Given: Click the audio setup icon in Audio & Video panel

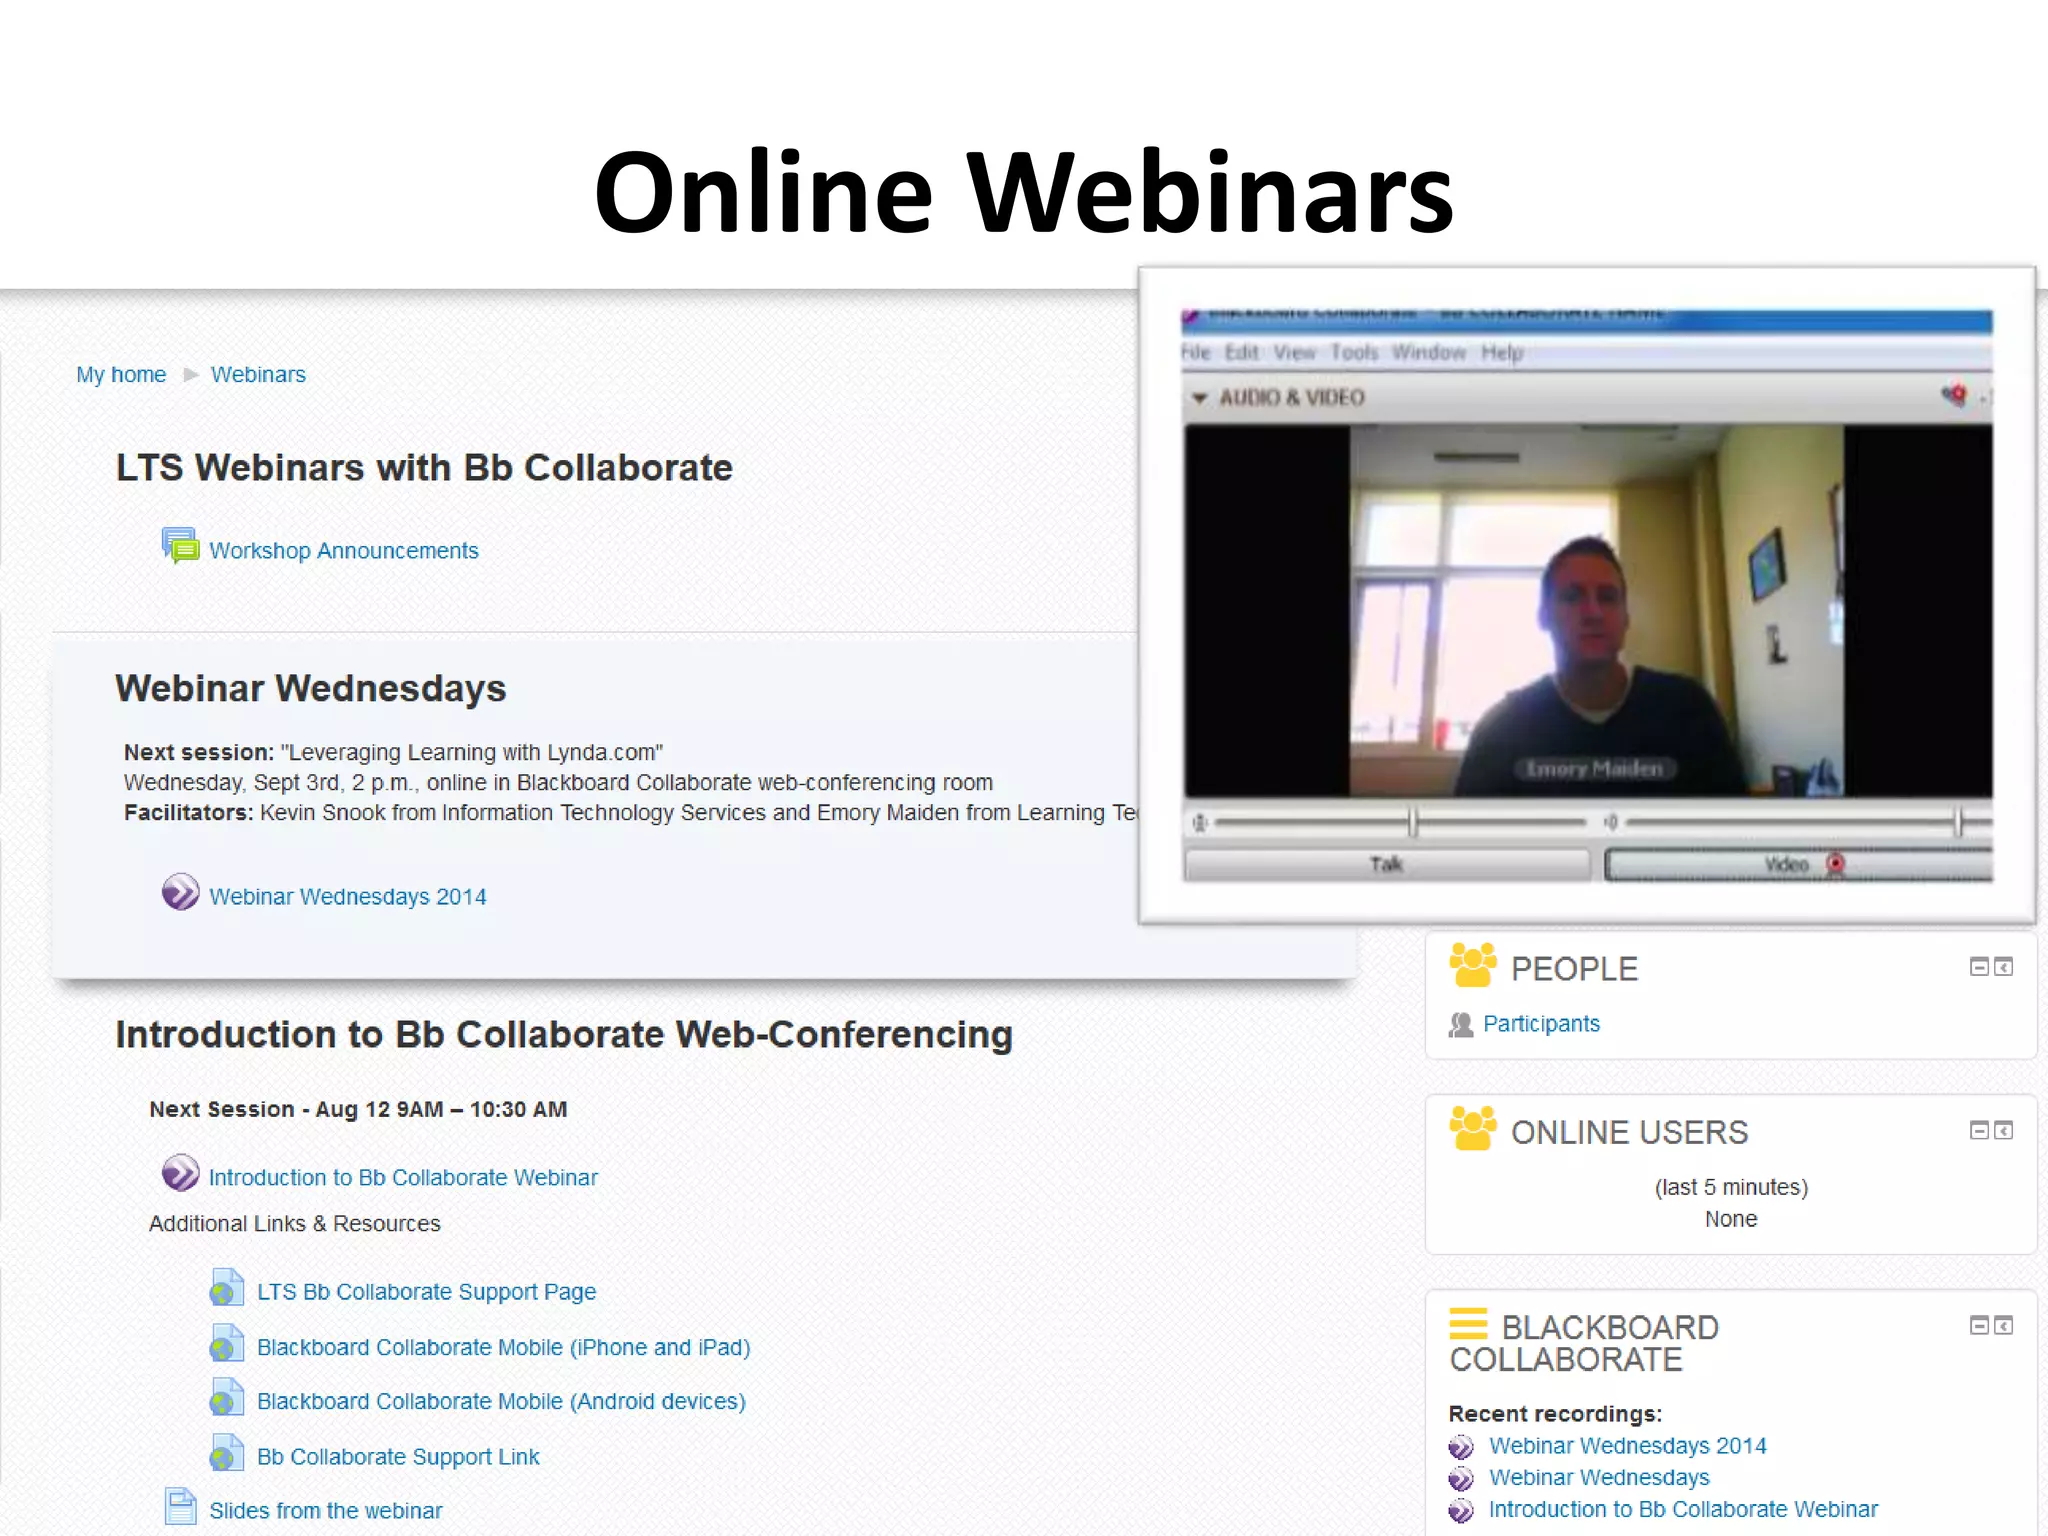Looking at the screenshot, I should (1954, 395).
